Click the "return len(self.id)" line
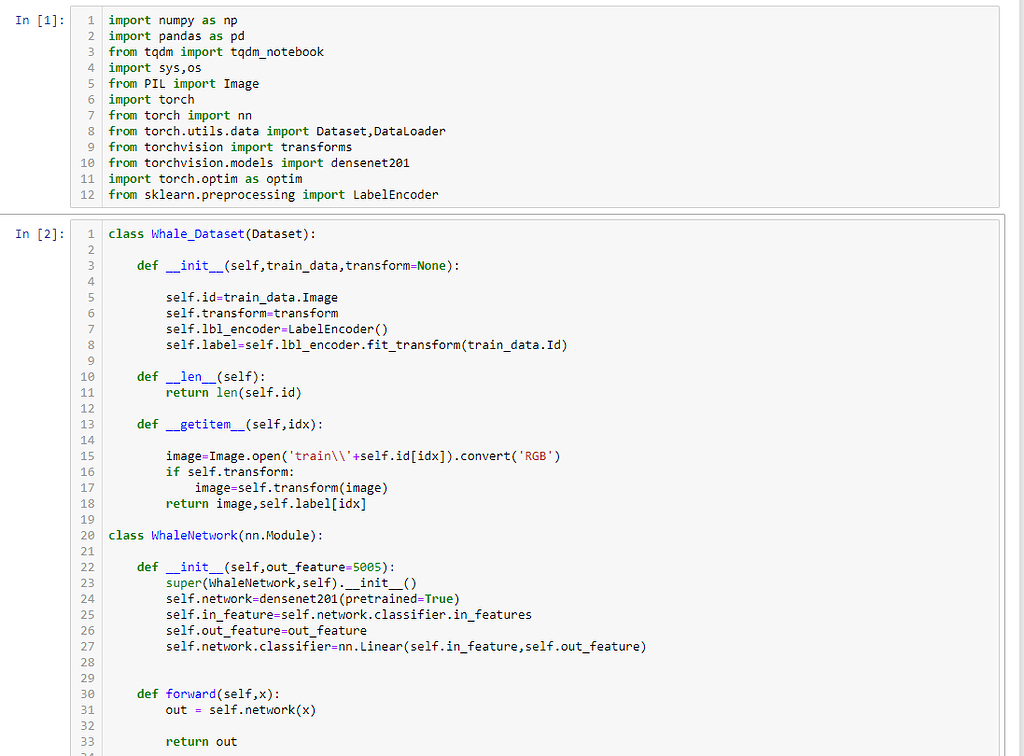1024x756 pixels. point(234,392)
